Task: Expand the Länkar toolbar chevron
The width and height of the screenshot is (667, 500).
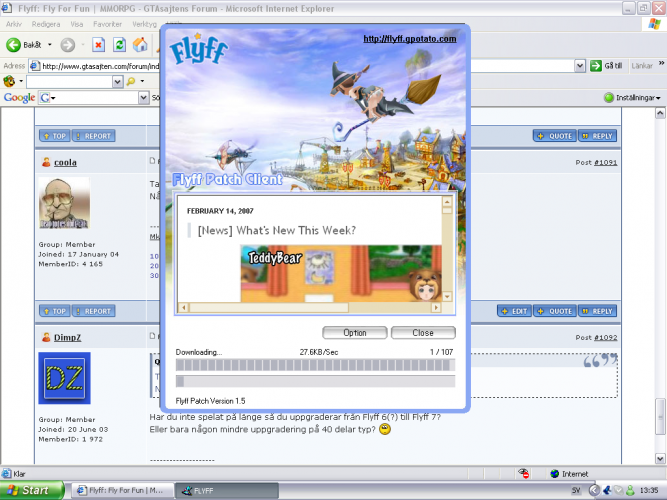Action: click(x=661, y=63)
